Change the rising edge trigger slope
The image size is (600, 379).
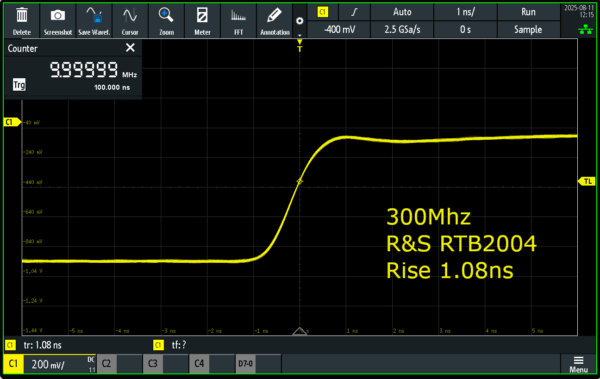tap(354, 12)
